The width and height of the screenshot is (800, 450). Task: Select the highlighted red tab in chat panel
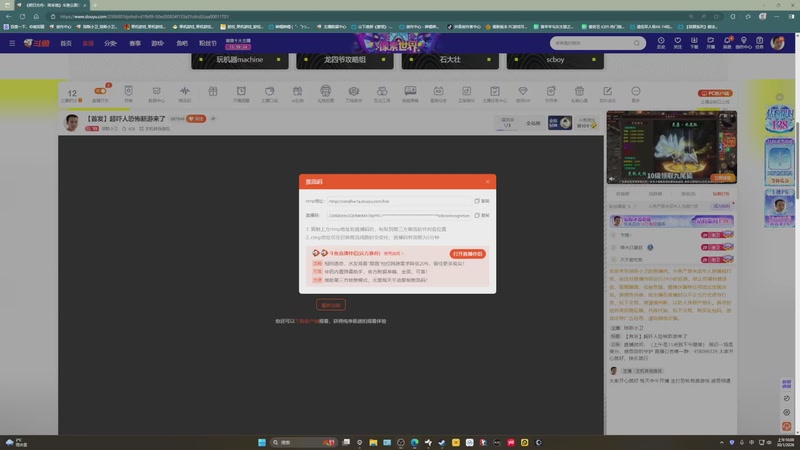tap(720, 194)
